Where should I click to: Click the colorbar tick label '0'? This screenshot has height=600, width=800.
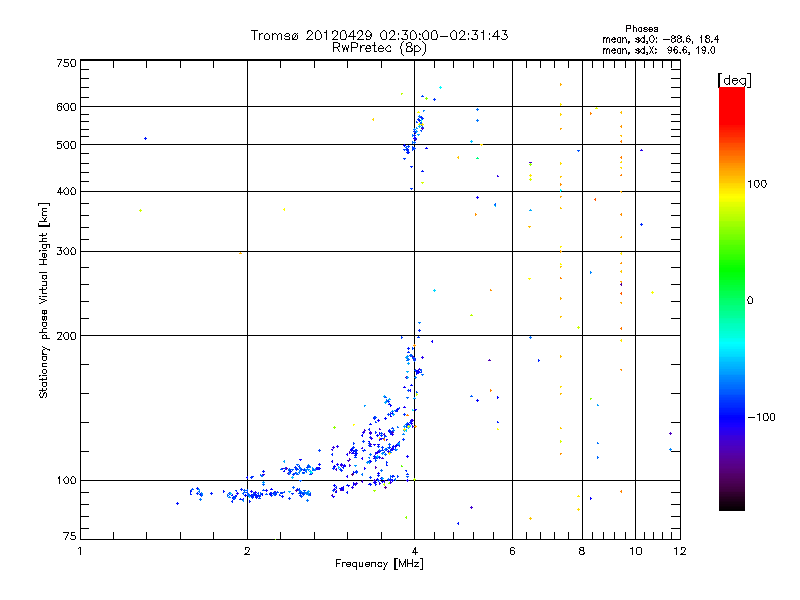[750, 301]
